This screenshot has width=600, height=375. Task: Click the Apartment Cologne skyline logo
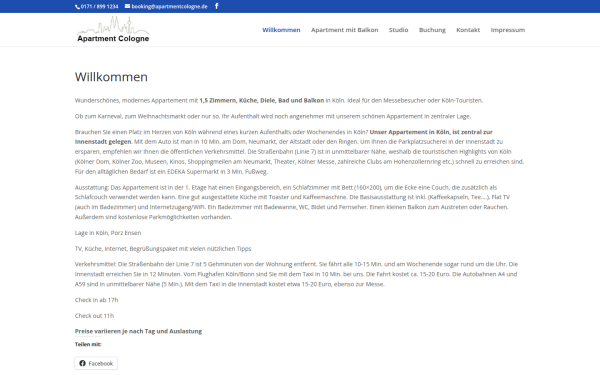coord(113,29)
